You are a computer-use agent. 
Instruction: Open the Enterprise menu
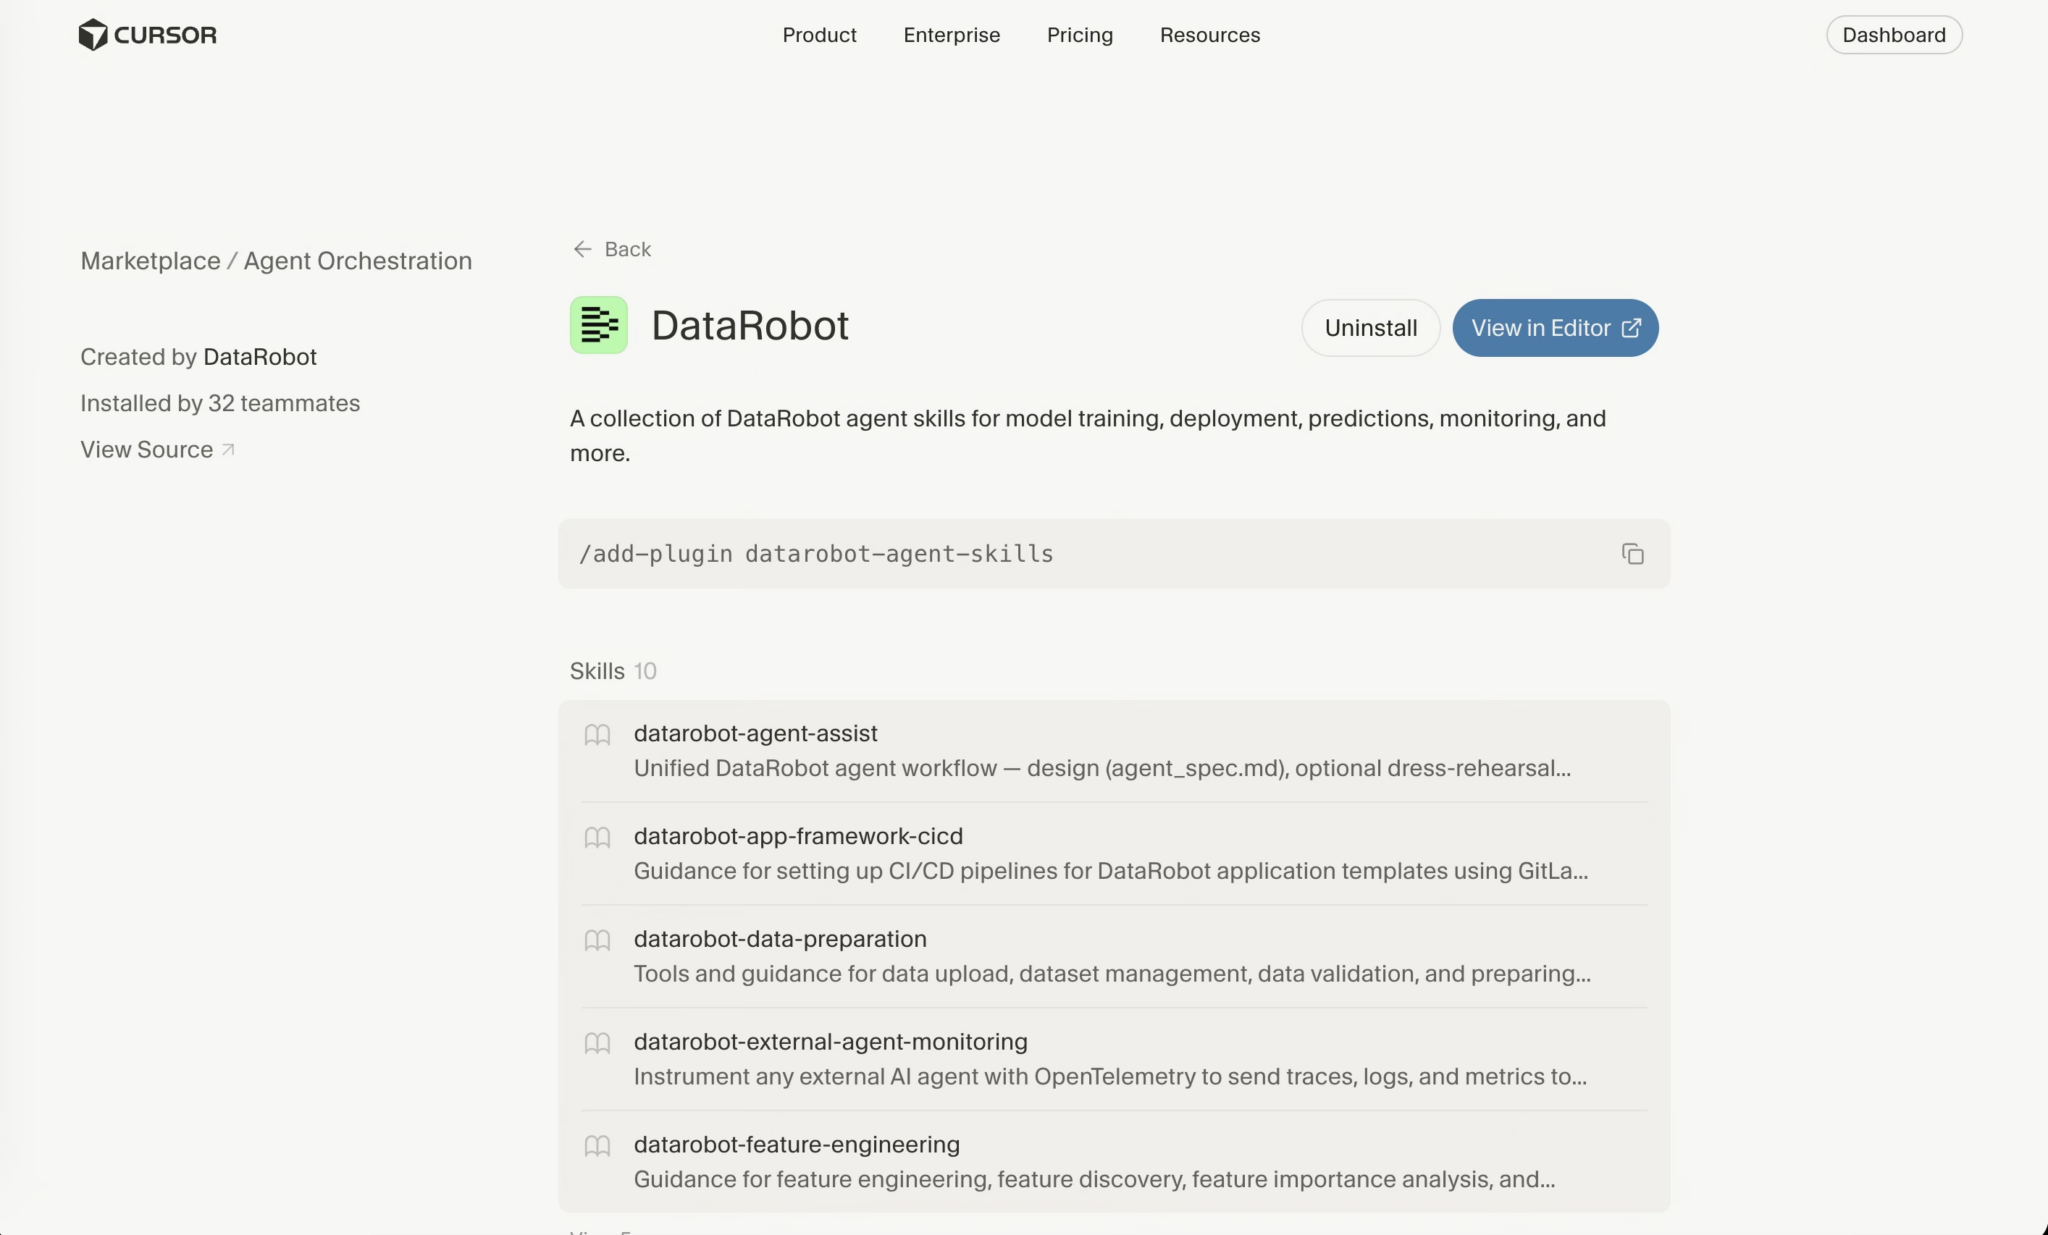pos(951,35)
